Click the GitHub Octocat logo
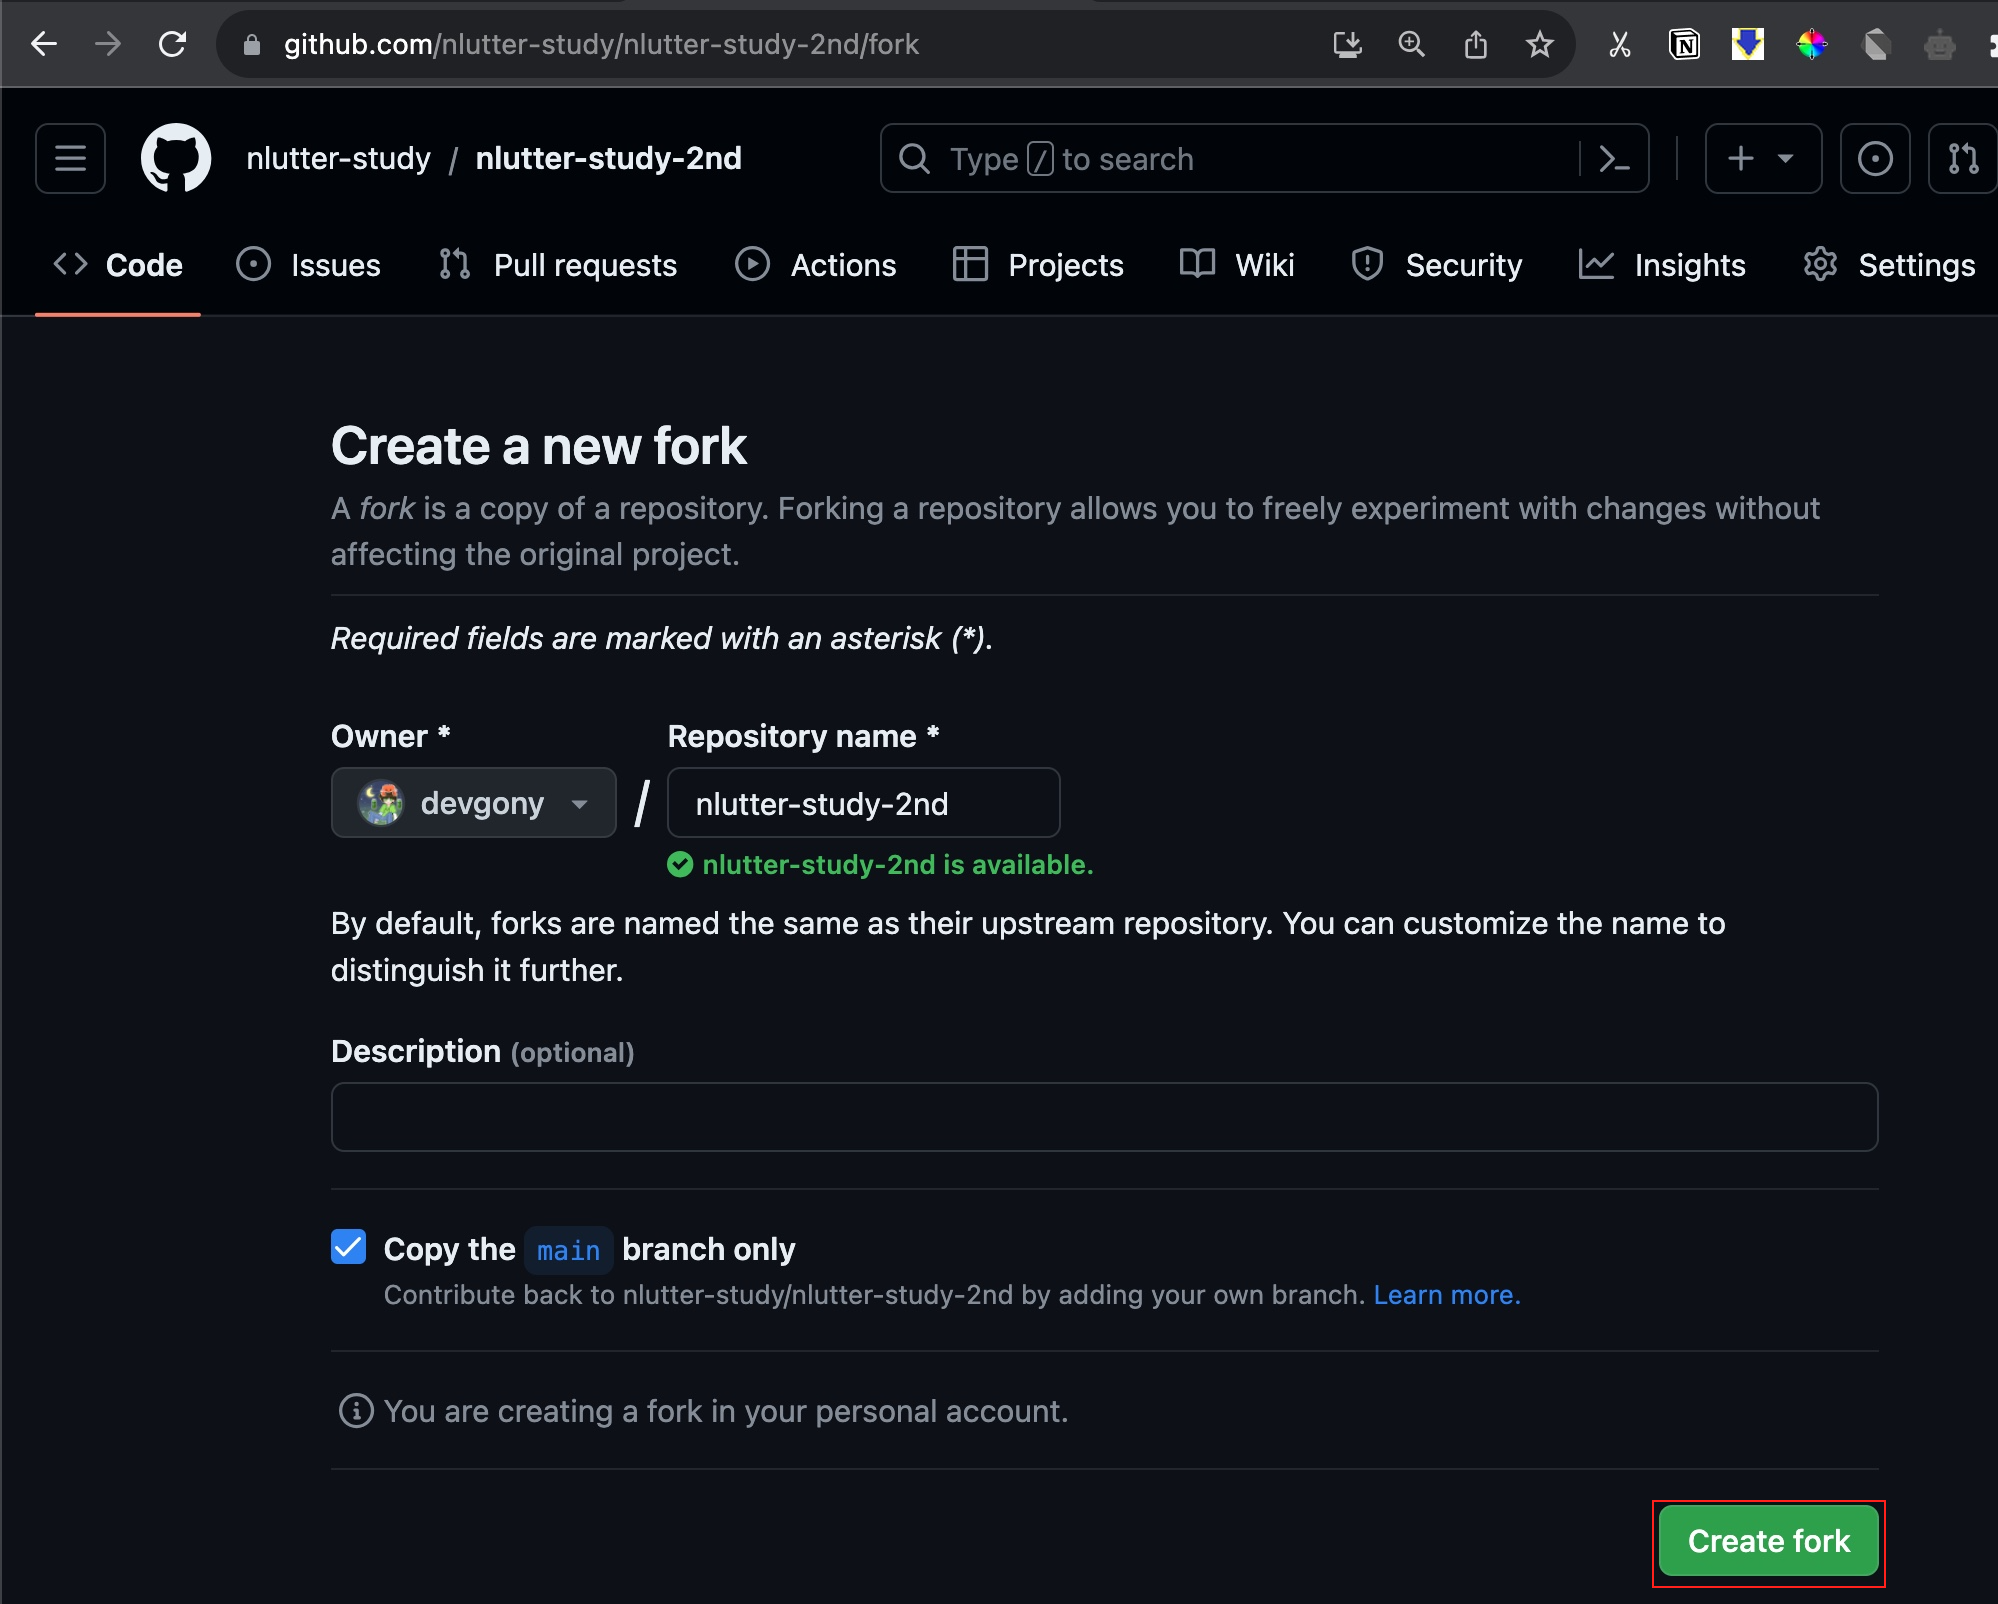1998x1604 pixels. pyautogui.click(x=176, y=158)
